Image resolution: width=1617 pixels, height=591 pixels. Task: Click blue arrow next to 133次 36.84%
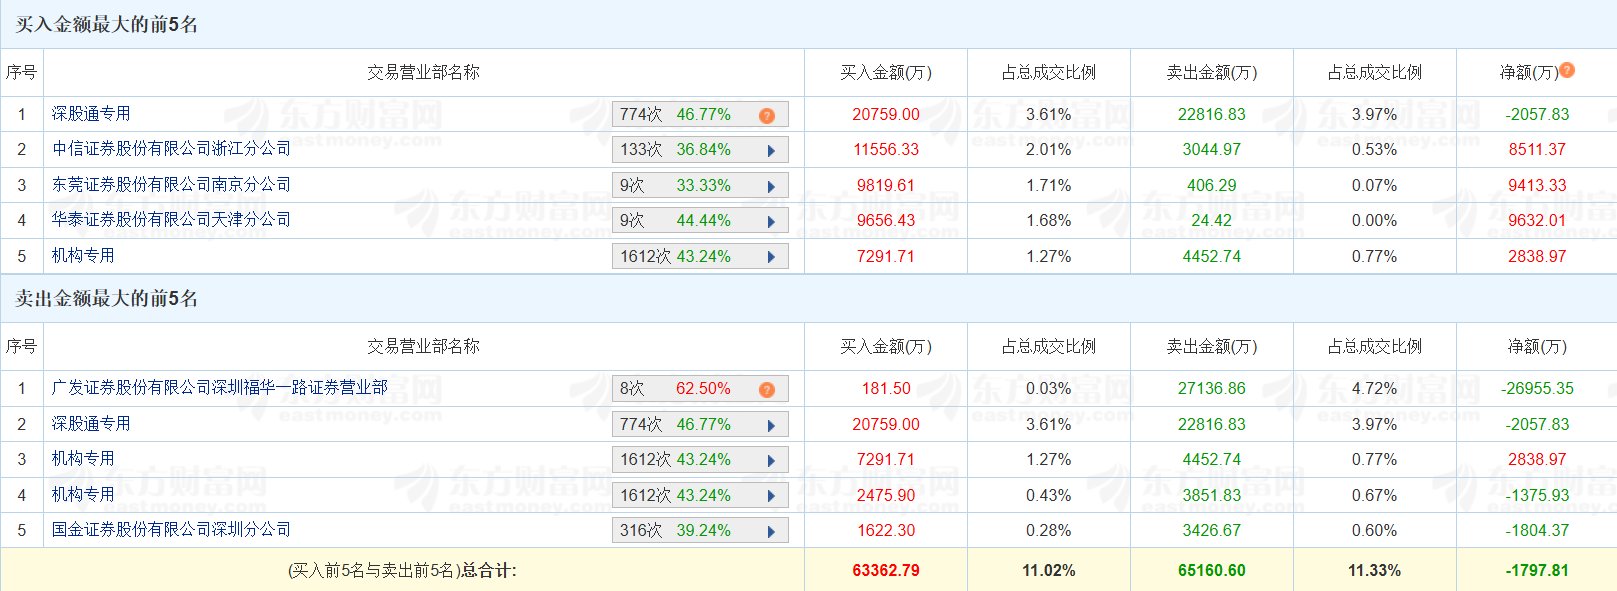[771, 151]
